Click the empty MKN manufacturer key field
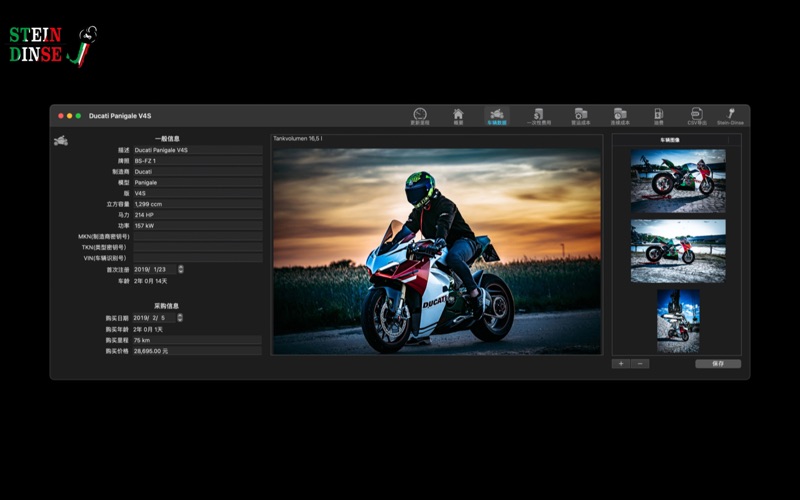Viewport: 800px width, 500px height. (x=197, y=236)
